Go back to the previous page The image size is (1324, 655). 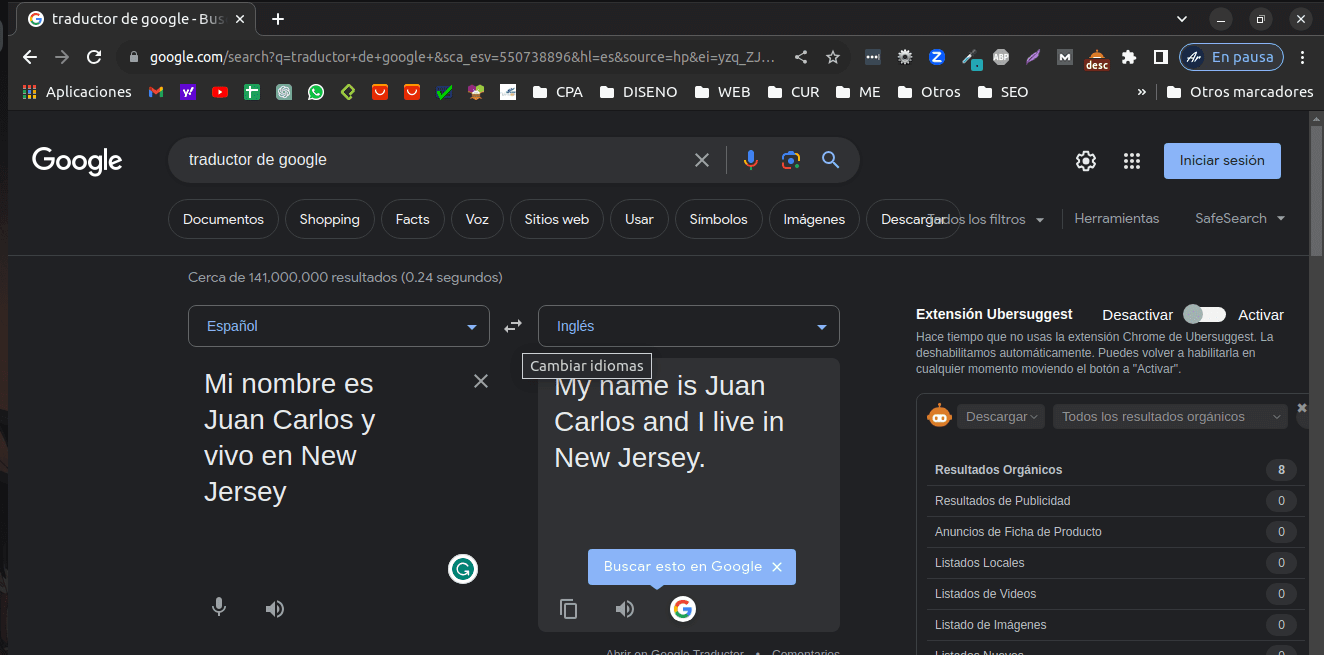point(30,57)
